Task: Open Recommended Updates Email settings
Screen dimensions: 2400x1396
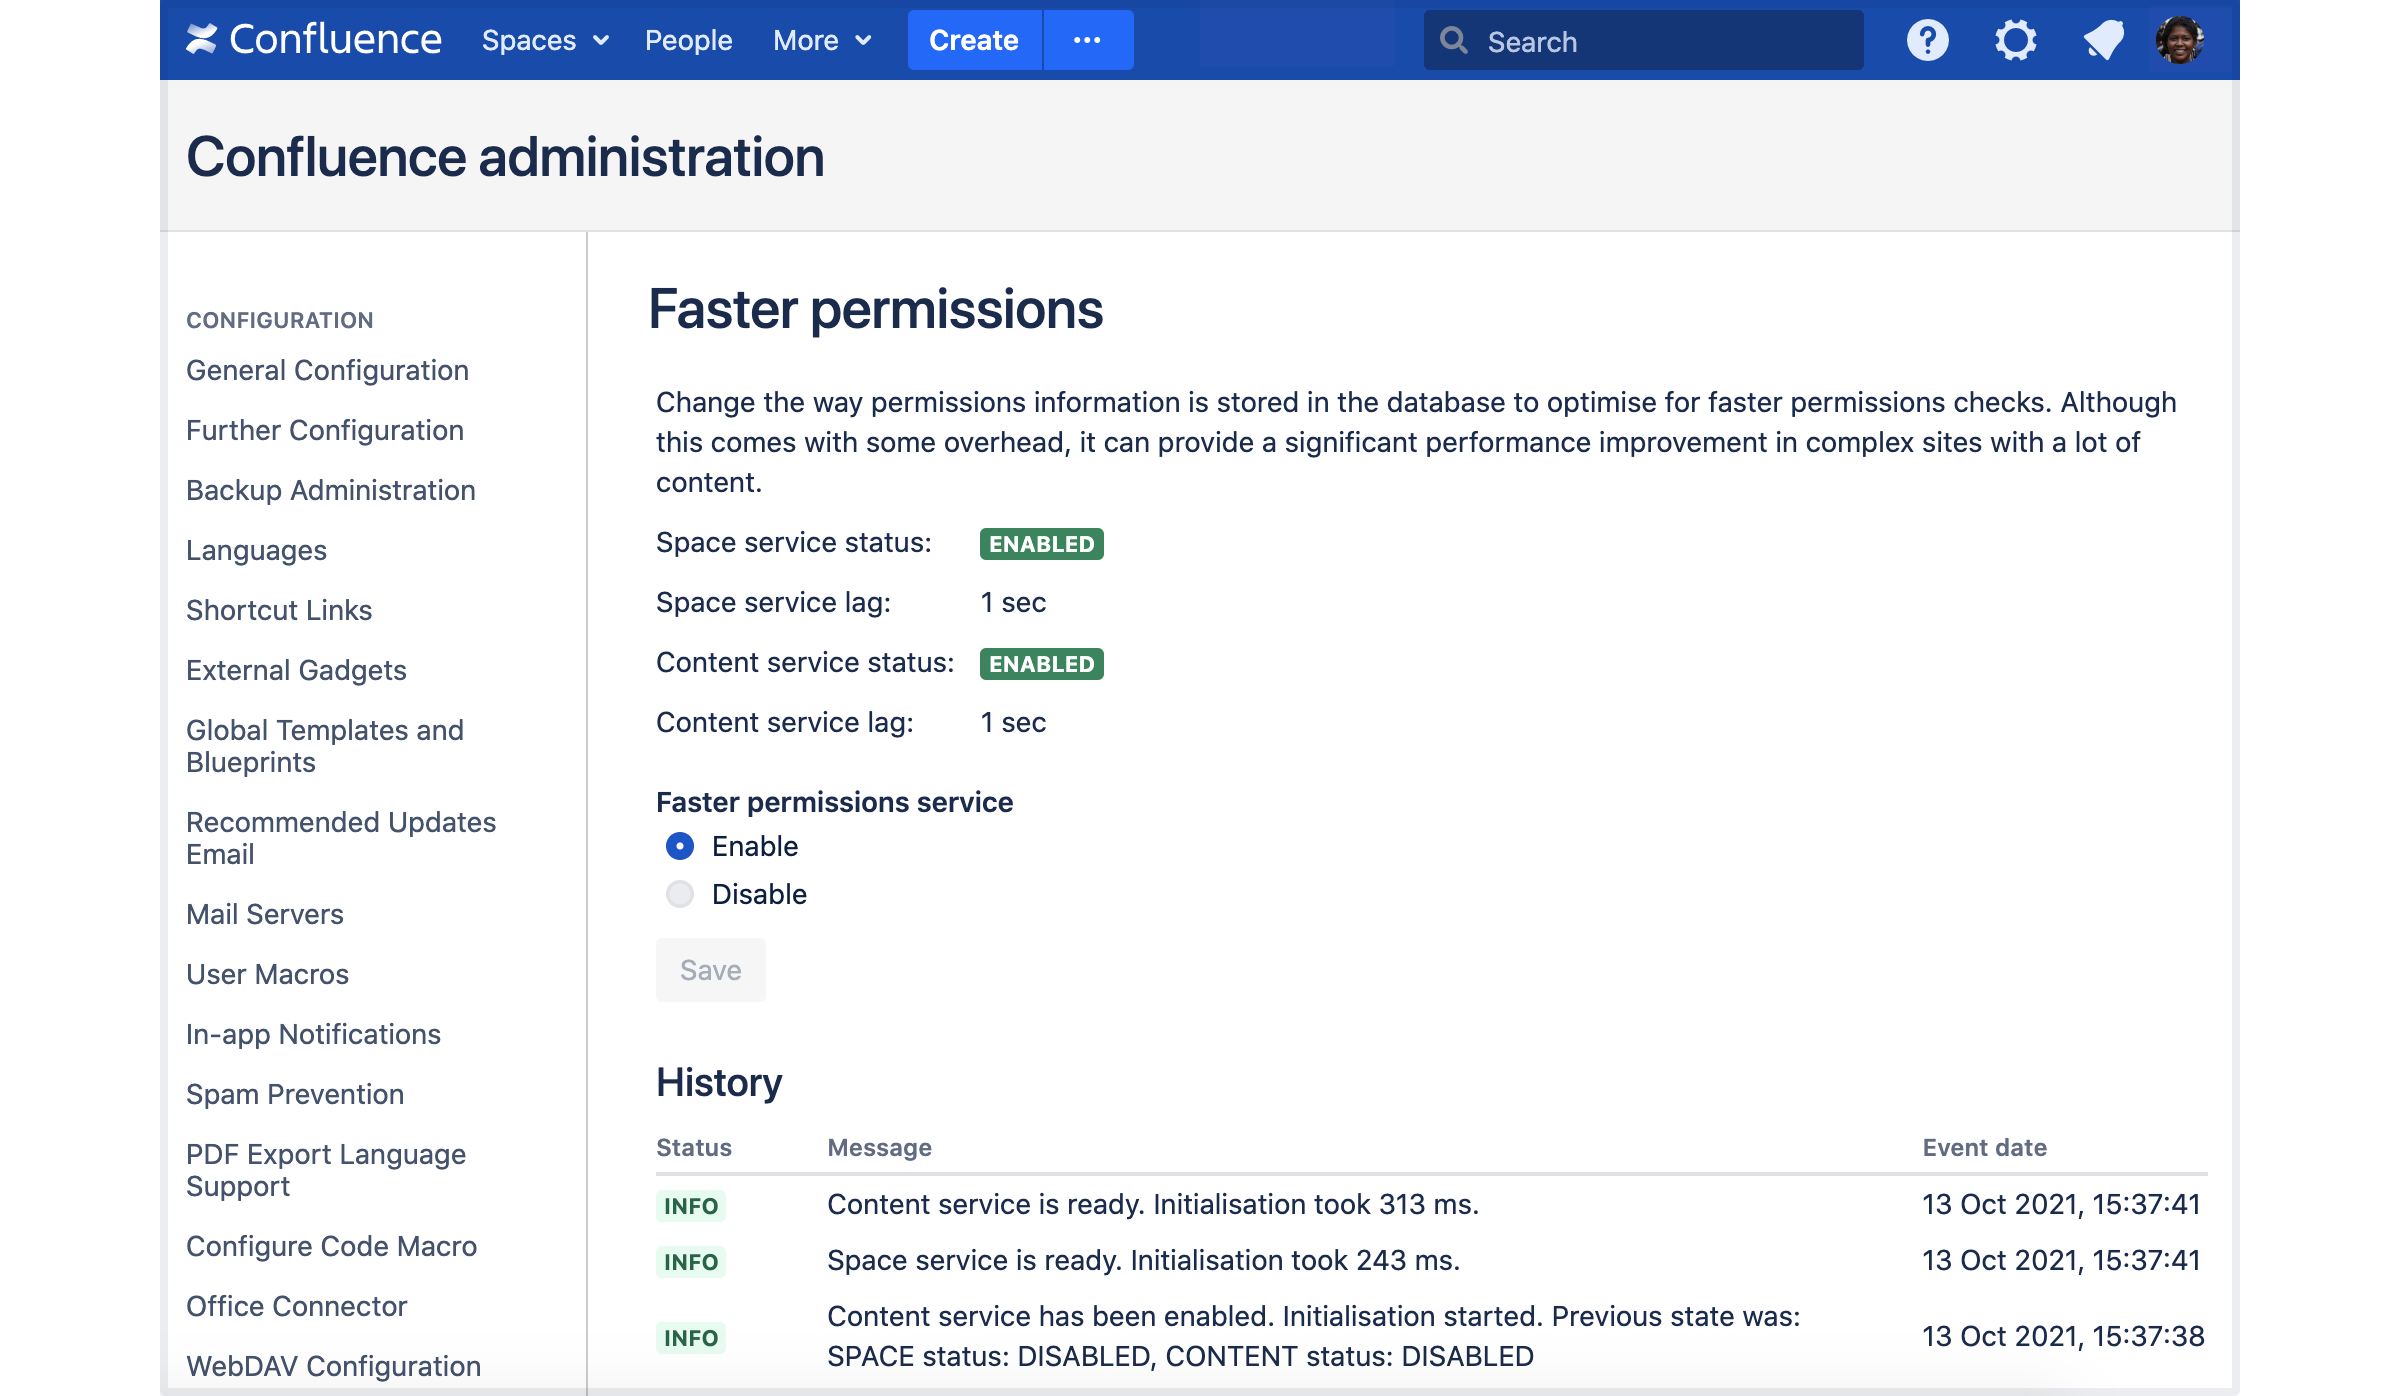Action: coord(341,838)
